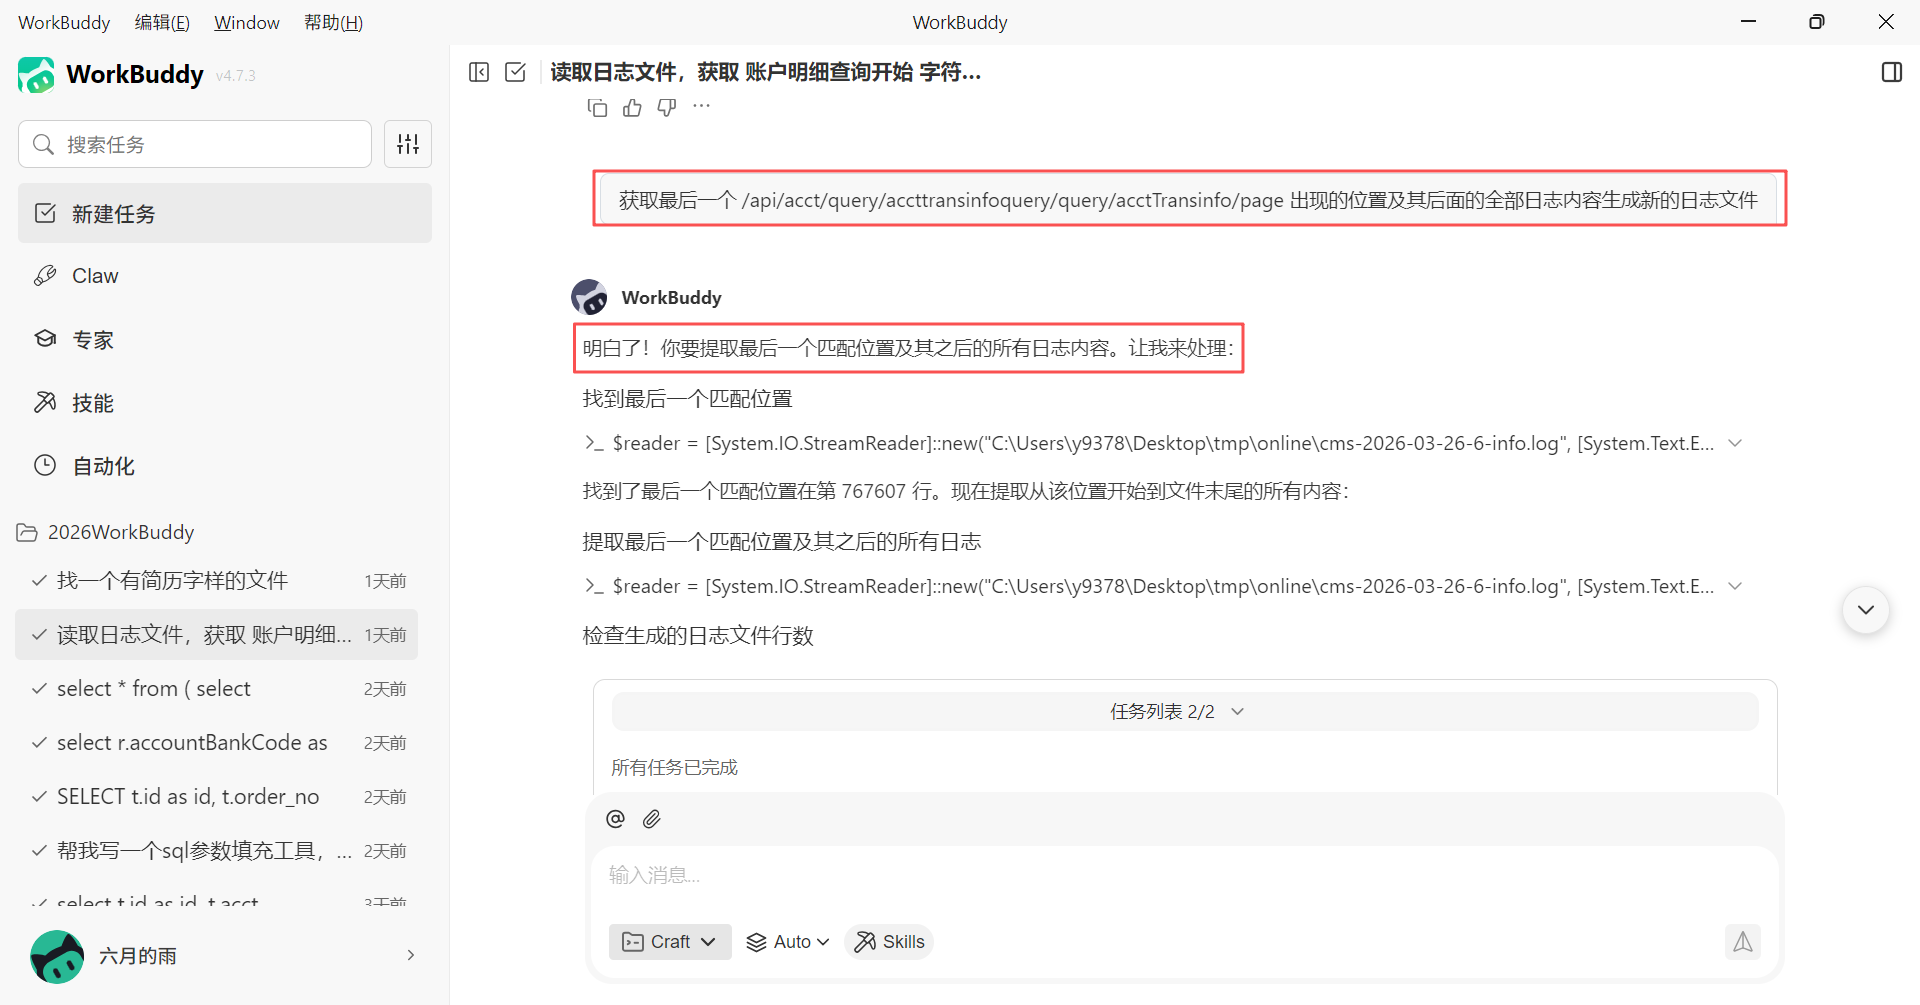The height and width of the screenshot is (1005, 1920).
Task: Copy the response with the copy icon
Action: click(x=597, y=107)
